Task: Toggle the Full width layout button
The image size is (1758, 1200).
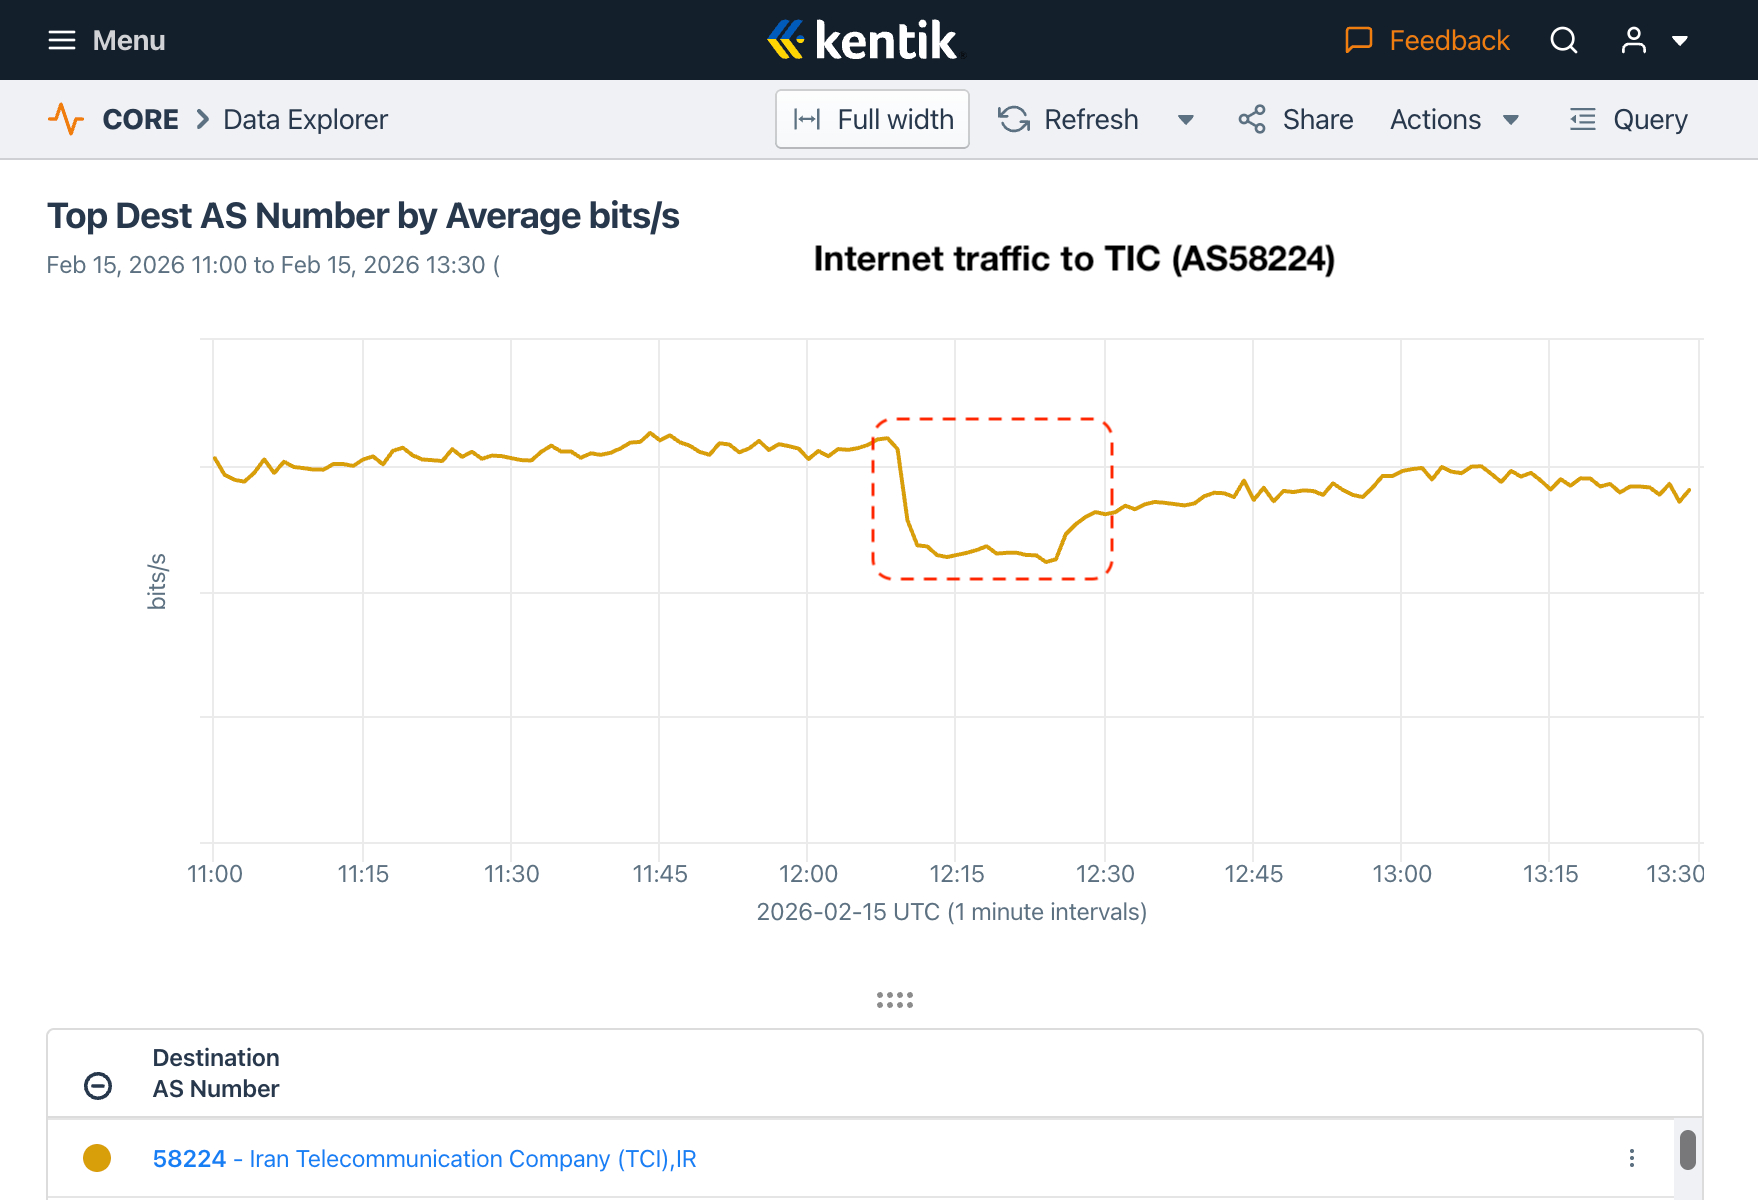Action: pyautogui.click(x=872, y=119)
